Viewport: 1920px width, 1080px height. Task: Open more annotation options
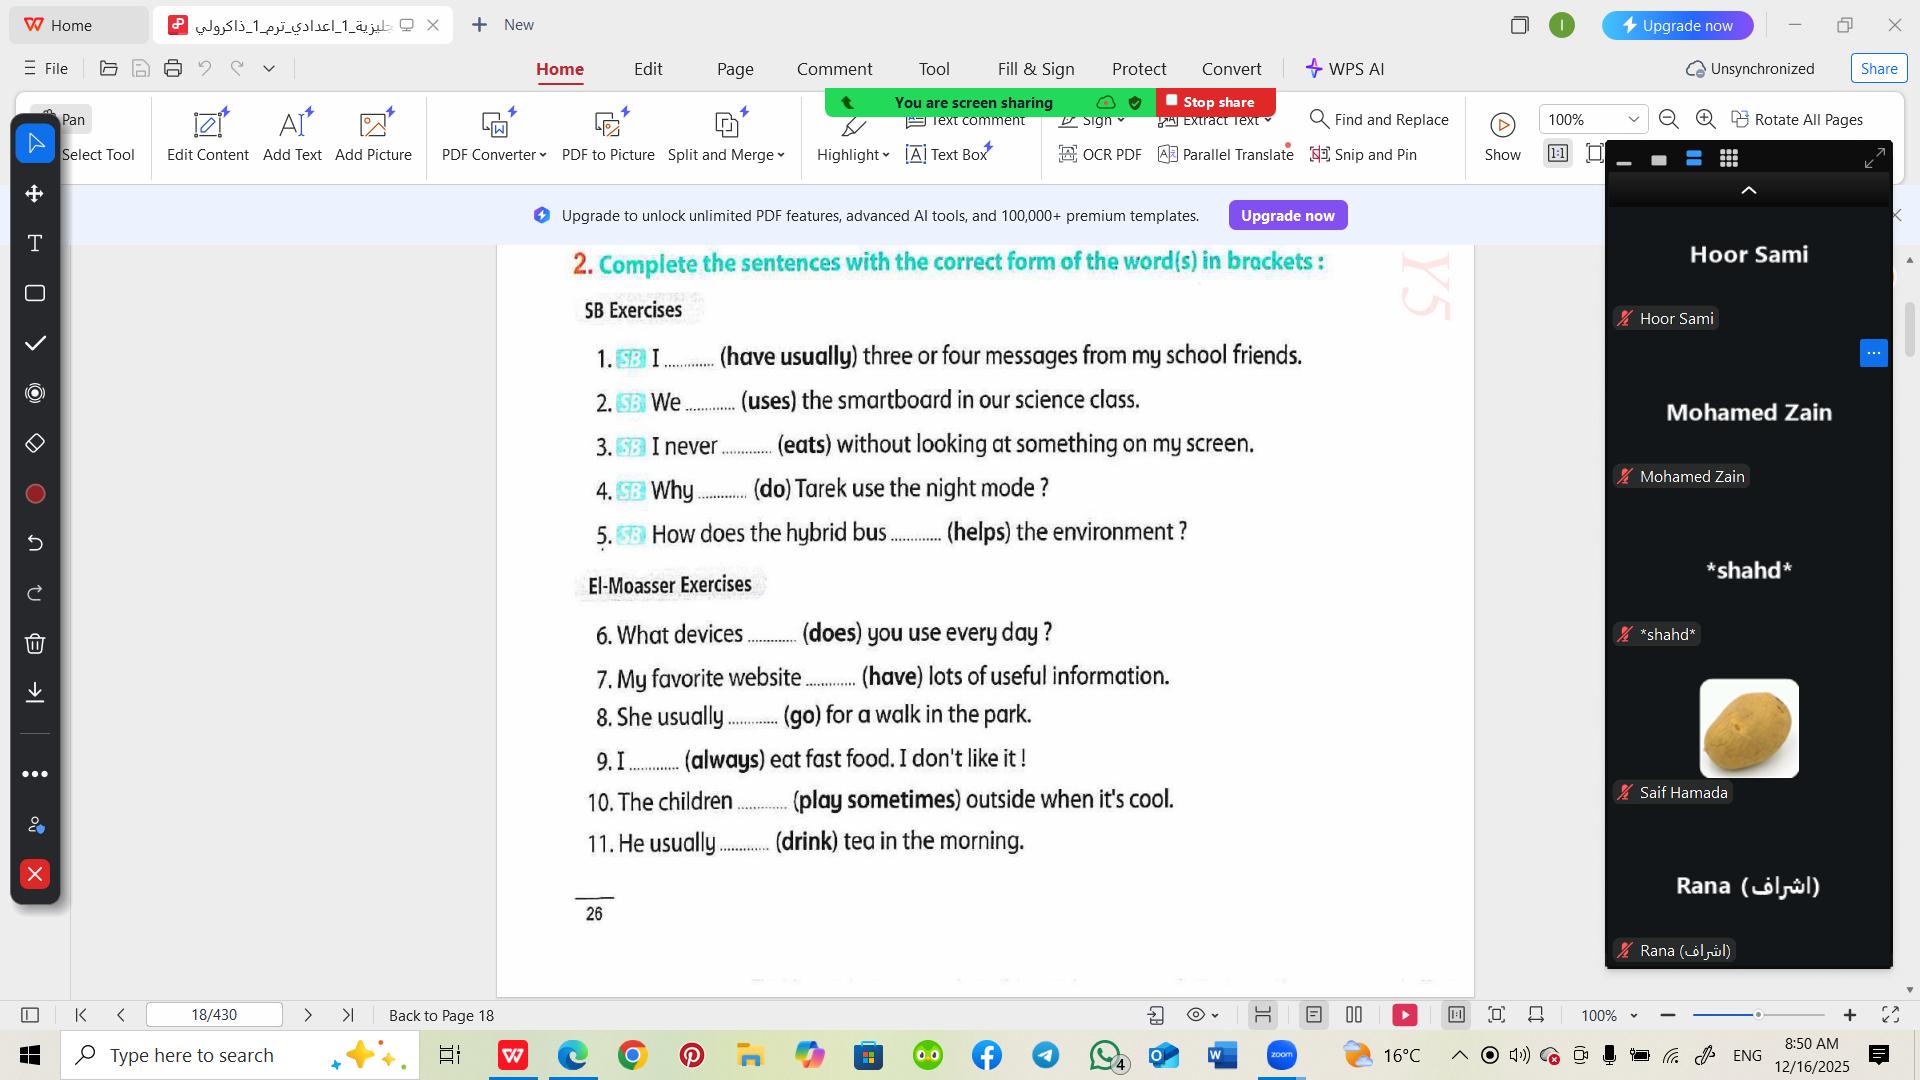(x=35, y=774)
